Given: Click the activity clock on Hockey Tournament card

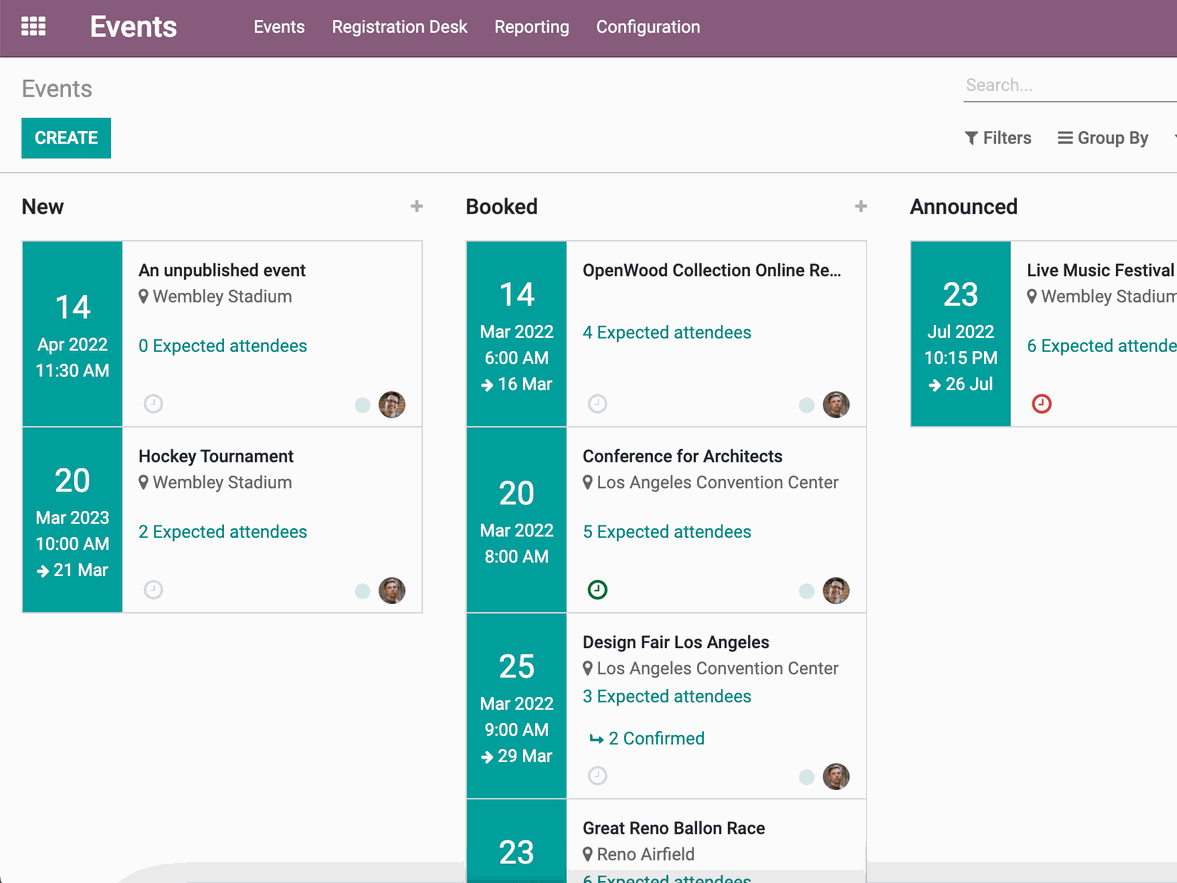Looking at the screenshot, I should point(152,590).
